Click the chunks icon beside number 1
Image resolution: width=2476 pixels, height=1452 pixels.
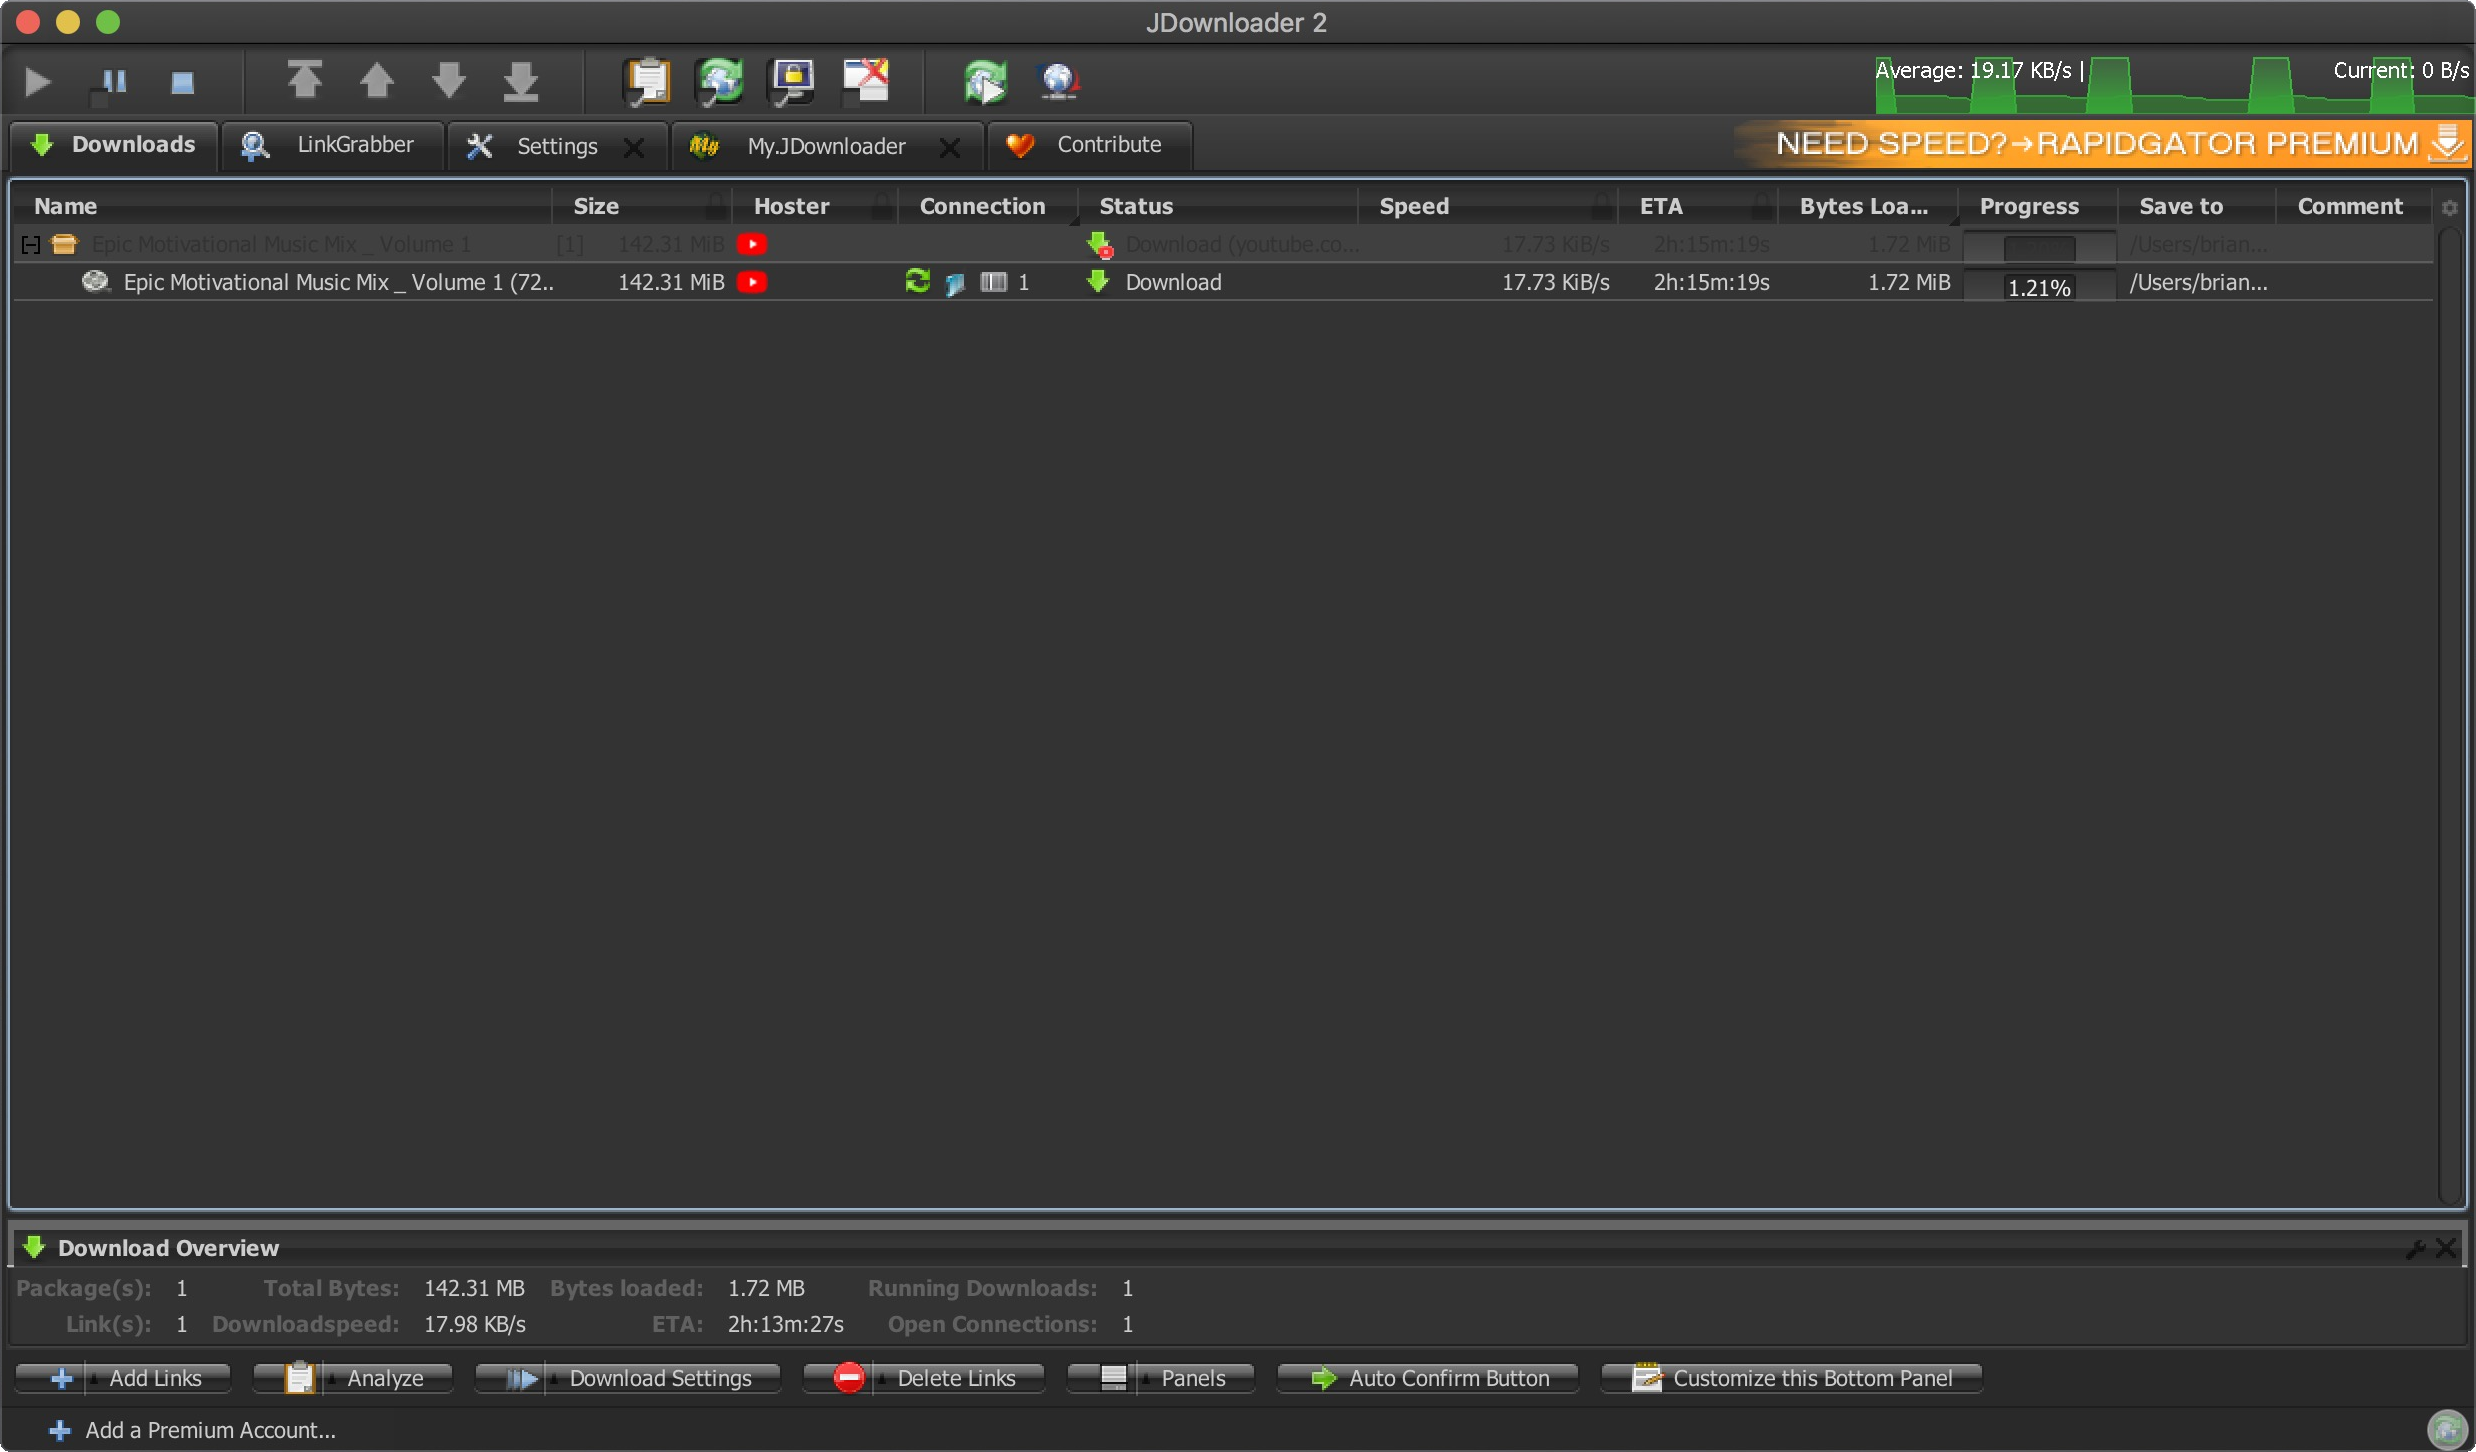pyautogui.click(x=993, y=282)
